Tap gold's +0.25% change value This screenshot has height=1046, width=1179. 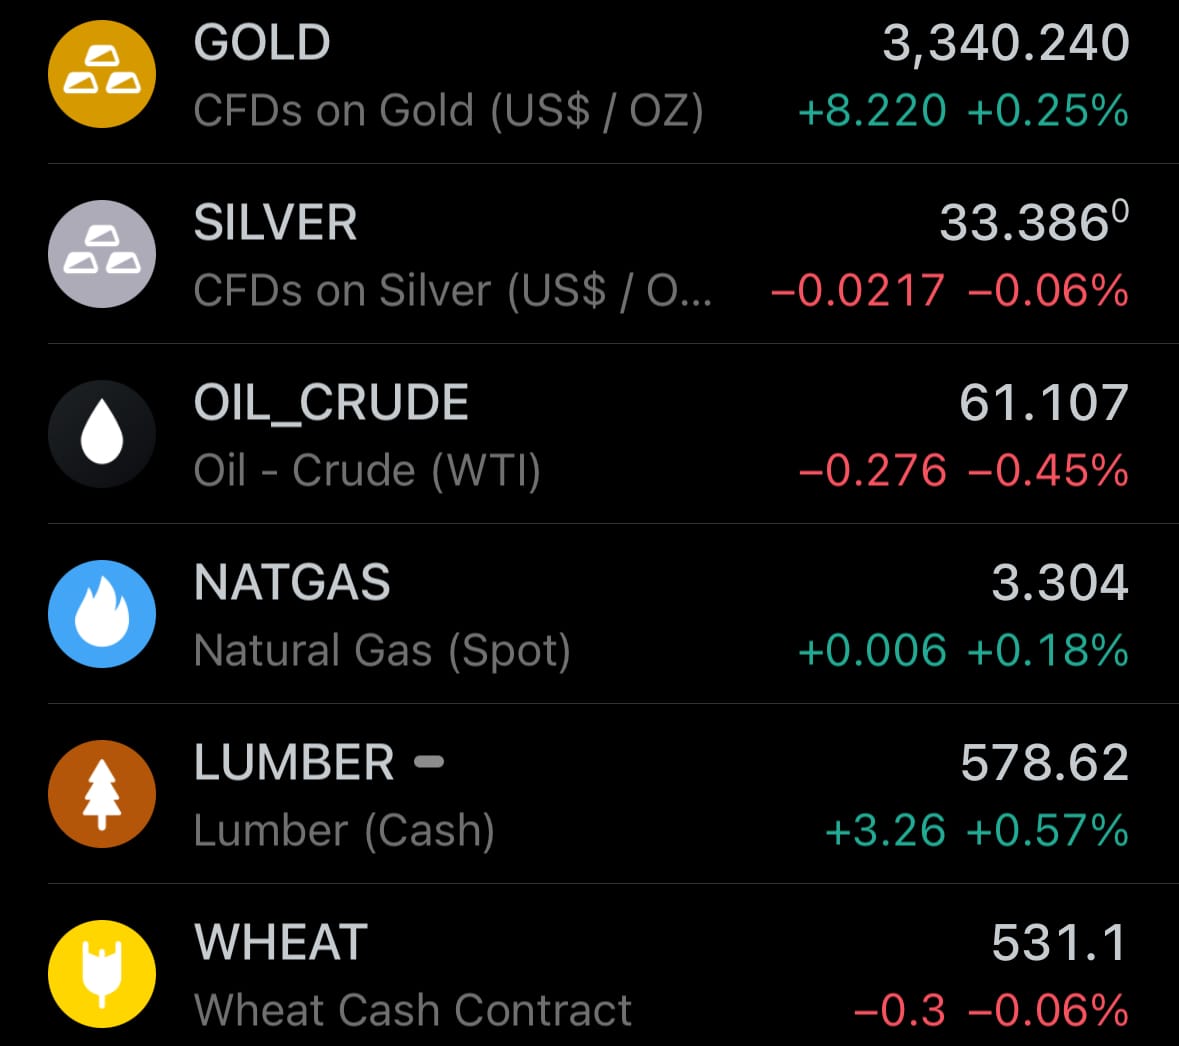pyautogui.click(x=1048, y=111)
